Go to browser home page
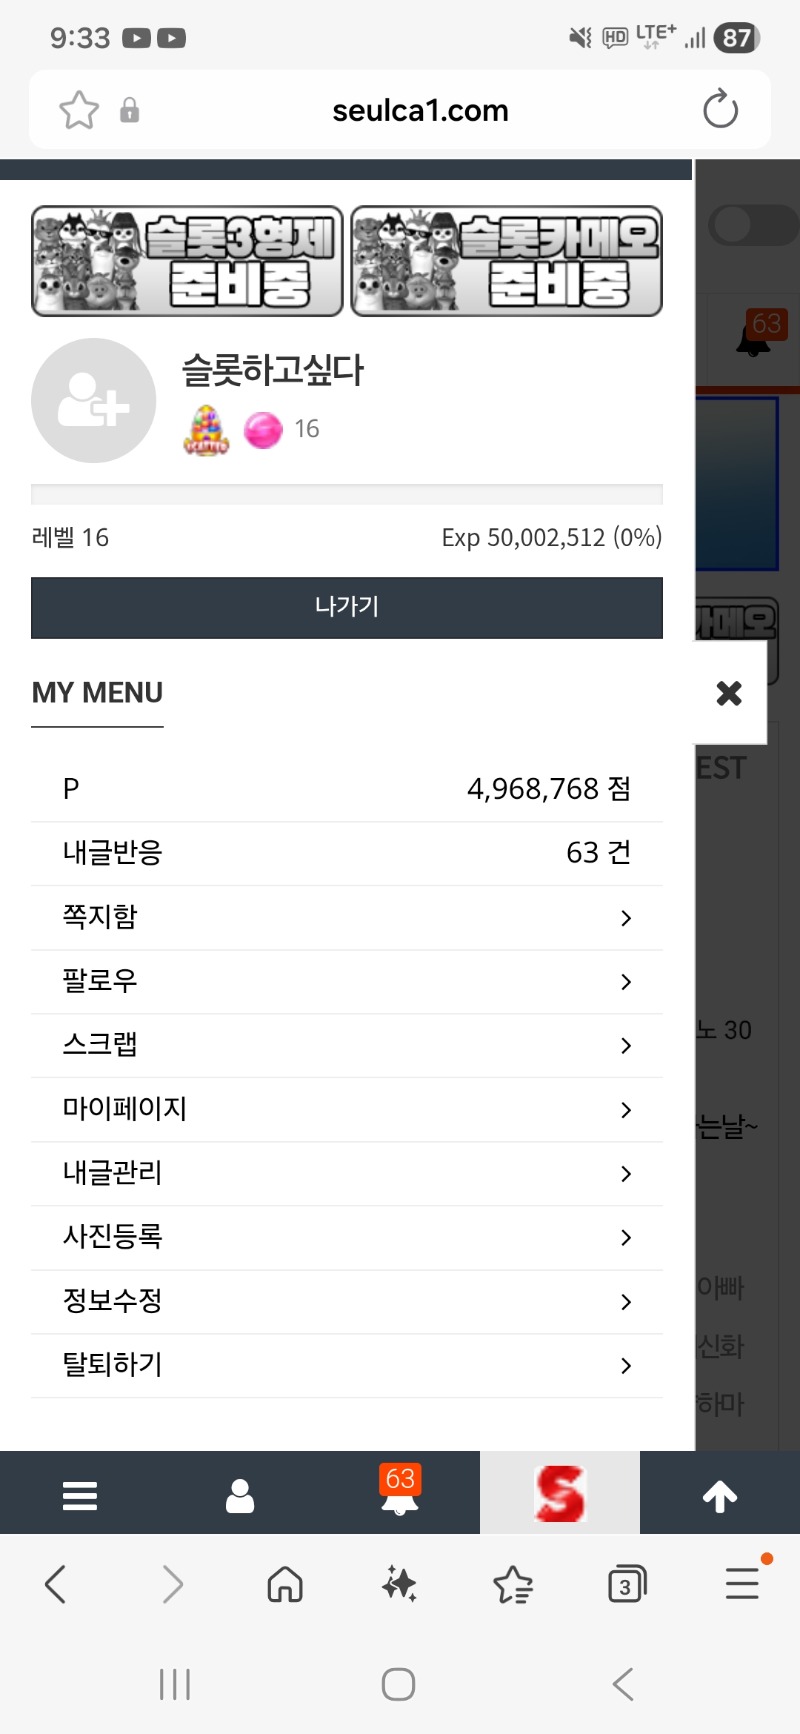Image resolution: width=800 pixels, height=1734 pixels. (x=285, y=1584)
